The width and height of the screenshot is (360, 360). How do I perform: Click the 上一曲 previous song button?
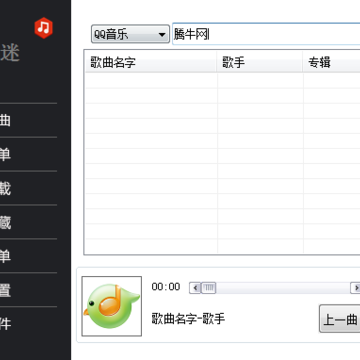340,319
